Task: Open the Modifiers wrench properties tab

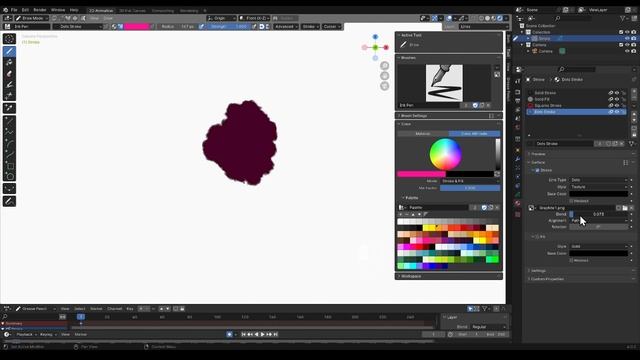Action: 518,159
